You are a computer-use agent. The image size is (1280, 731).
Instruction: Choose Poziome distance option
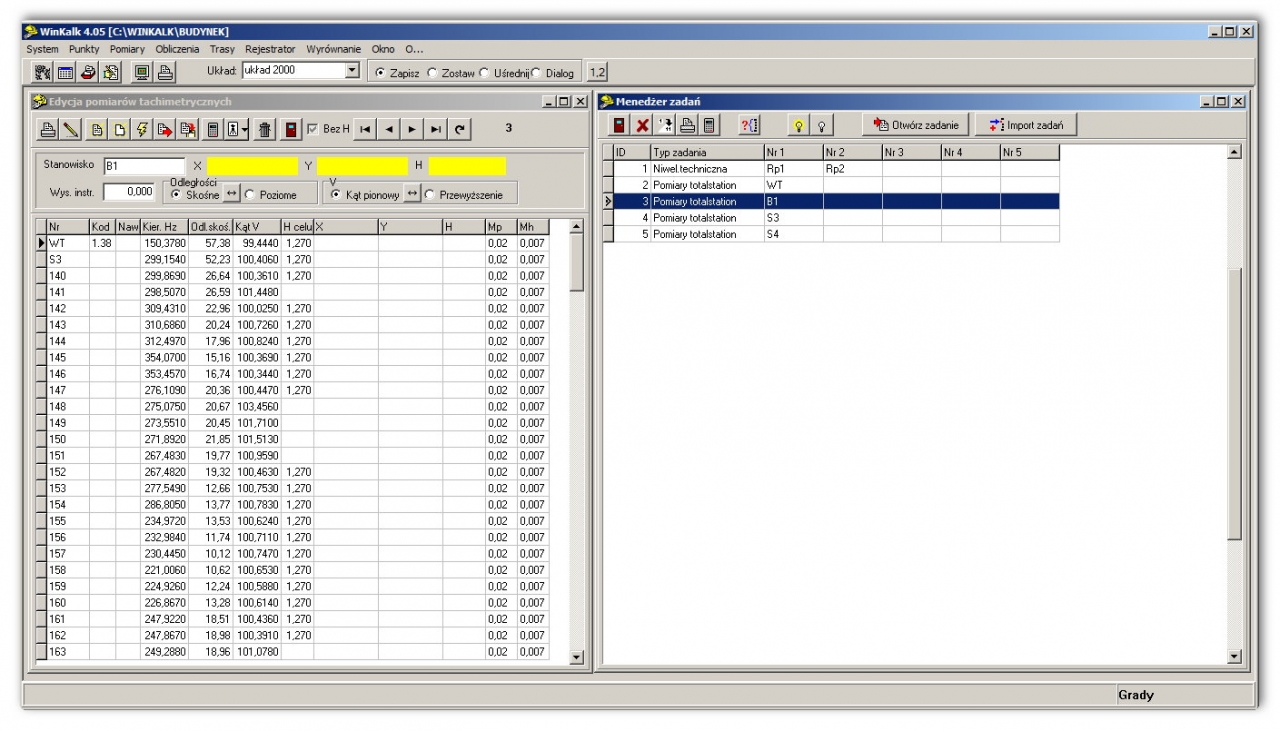(x=250, y=195)
